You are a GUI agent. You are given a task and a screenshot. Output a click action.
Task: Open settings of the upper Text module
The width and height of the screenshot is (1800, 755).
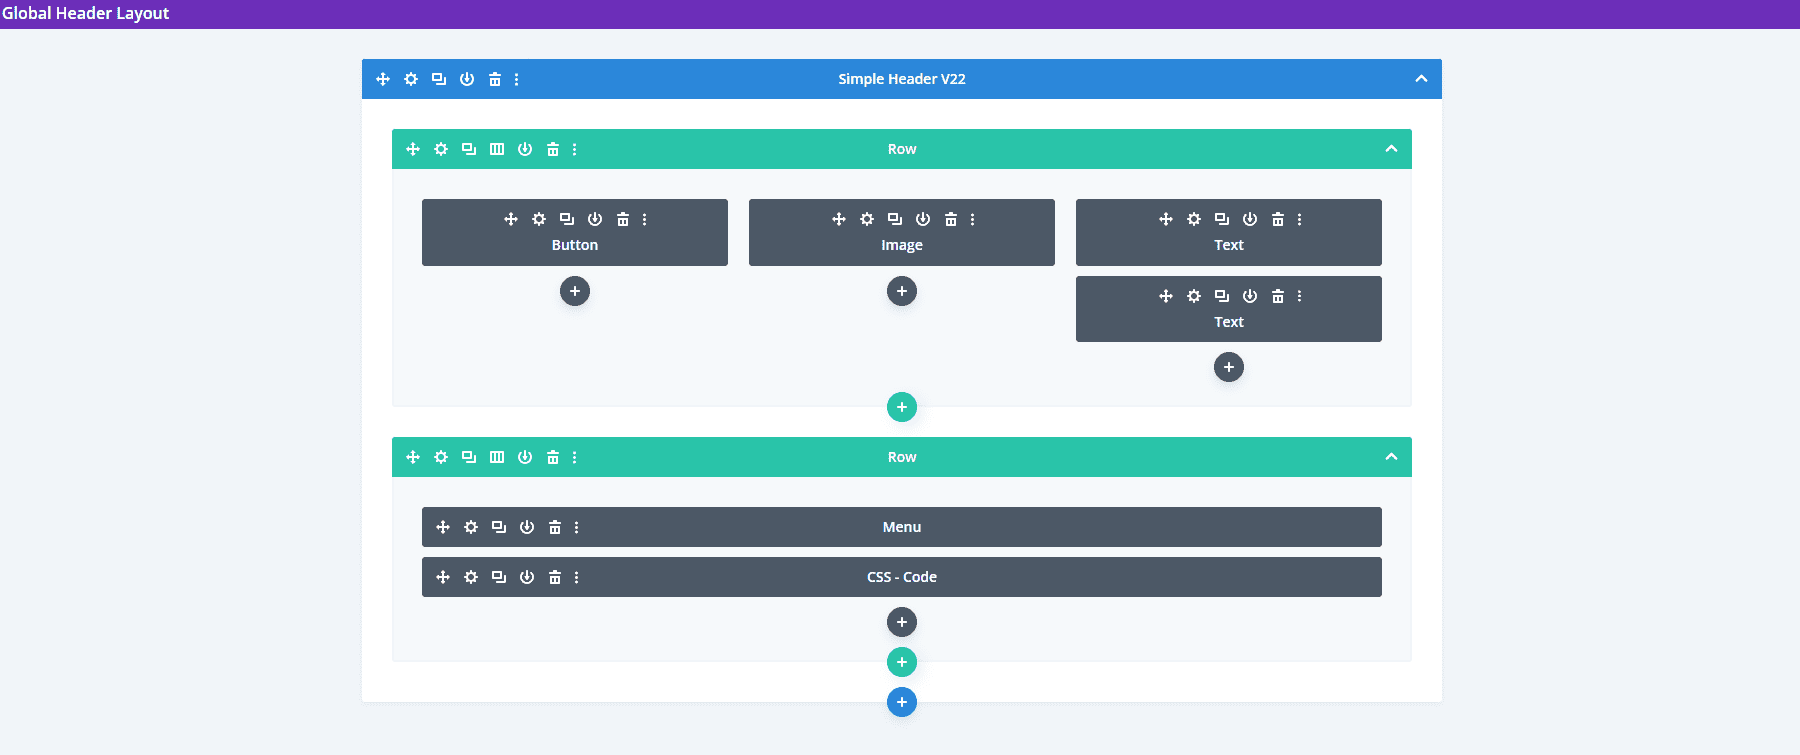[1194, 219]
